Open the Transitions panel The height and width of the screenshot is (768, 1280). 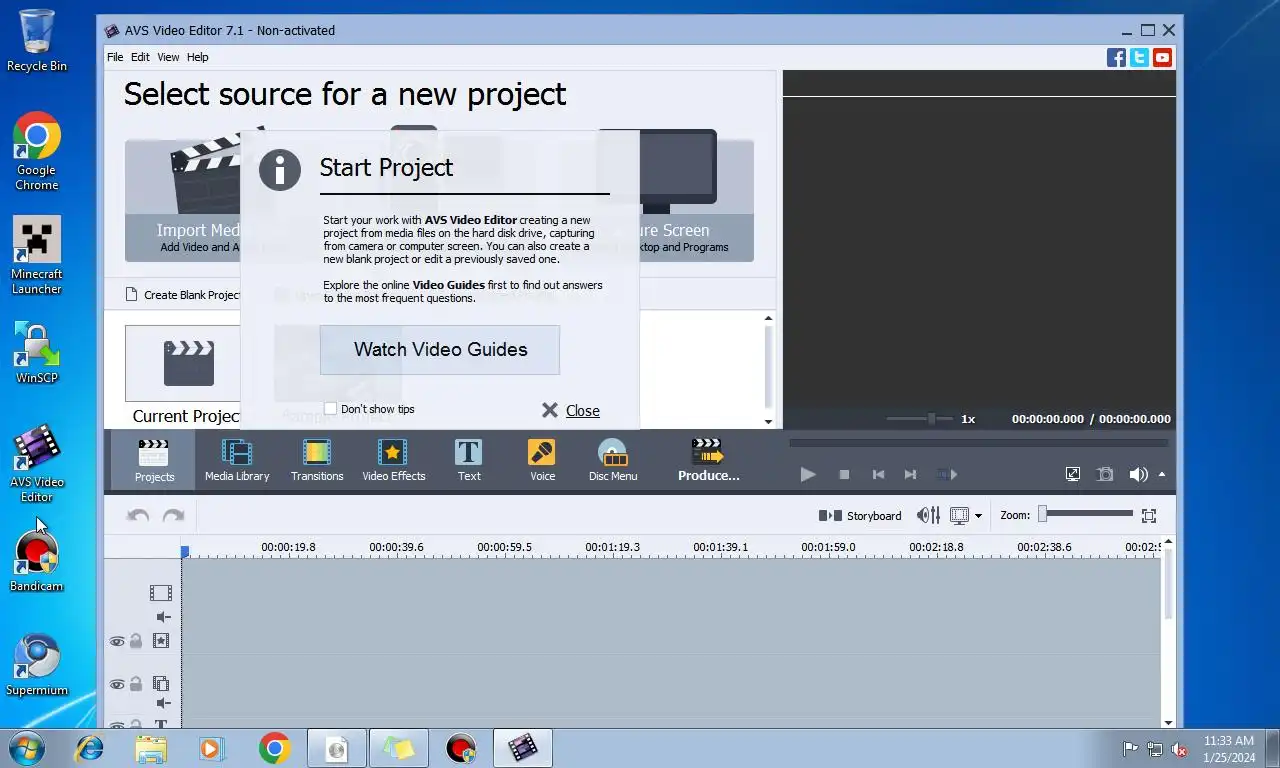[317, 460]
